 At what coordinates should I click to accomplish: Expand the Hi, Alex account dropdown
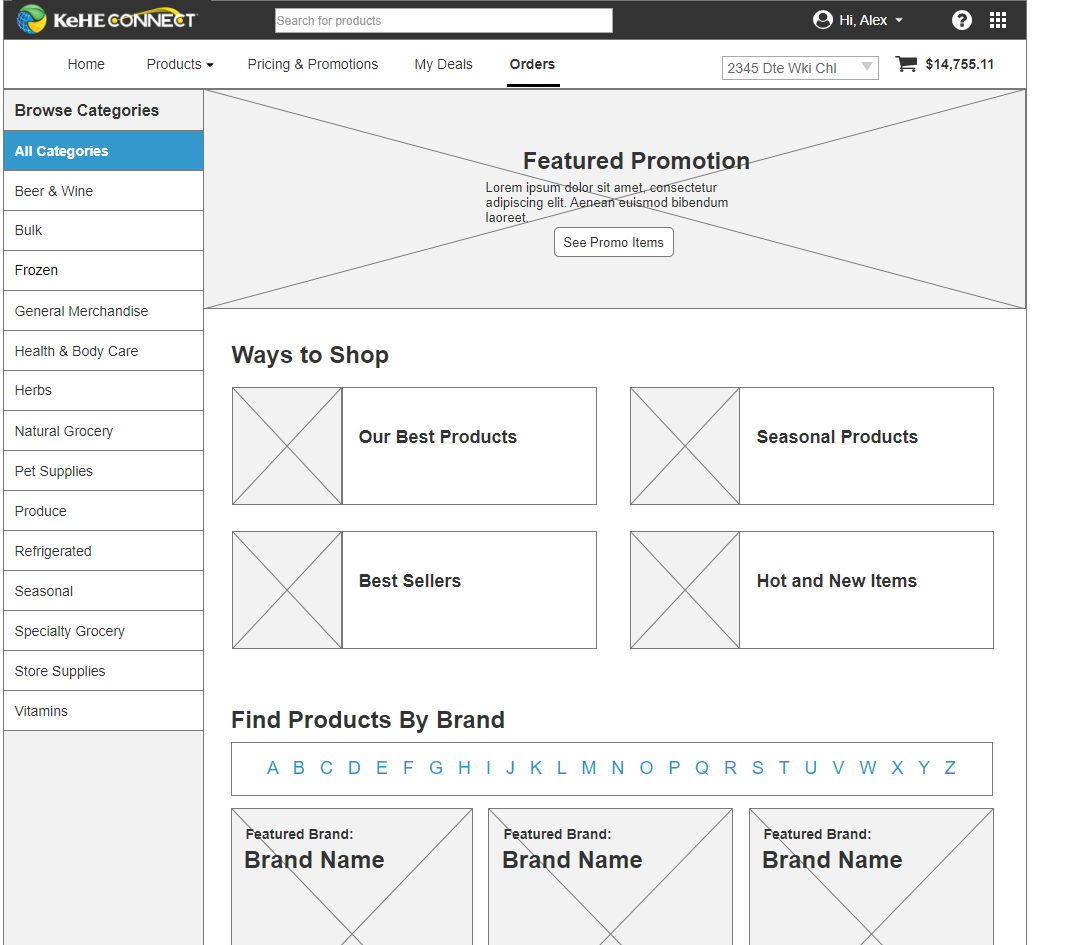point(870,21)
